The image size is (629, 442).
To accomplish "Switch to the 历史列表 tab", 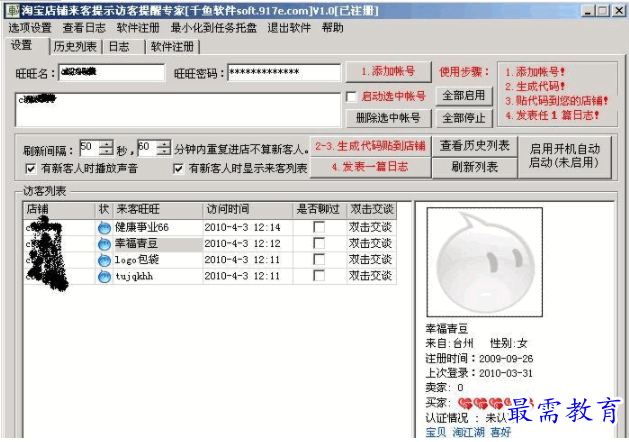I will [75, 47].
